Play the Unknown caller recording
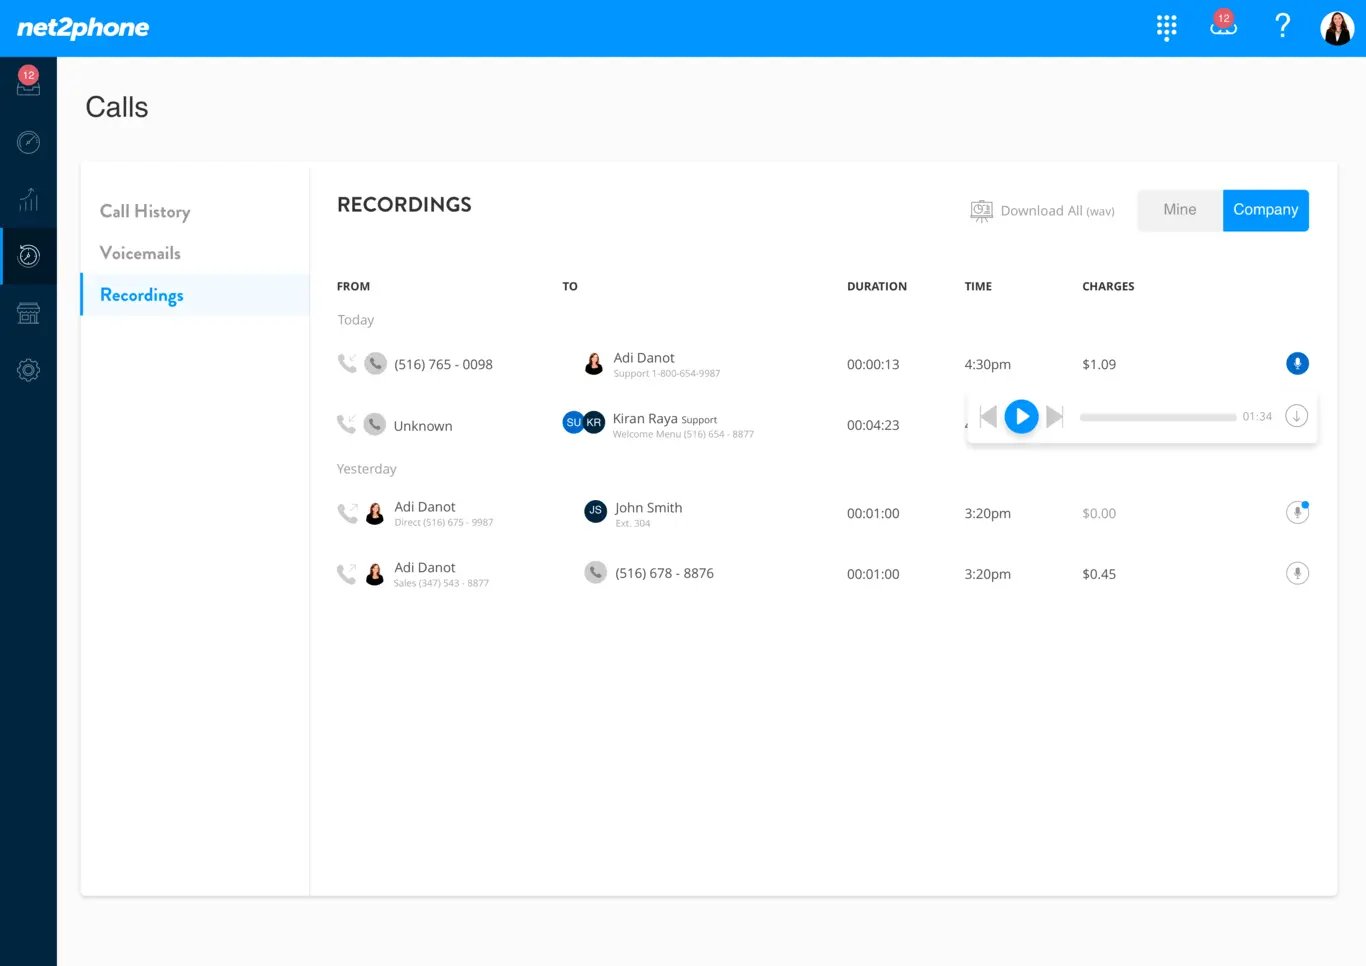The height and width of the screenshot is (966, 1366). (1021, 417)
